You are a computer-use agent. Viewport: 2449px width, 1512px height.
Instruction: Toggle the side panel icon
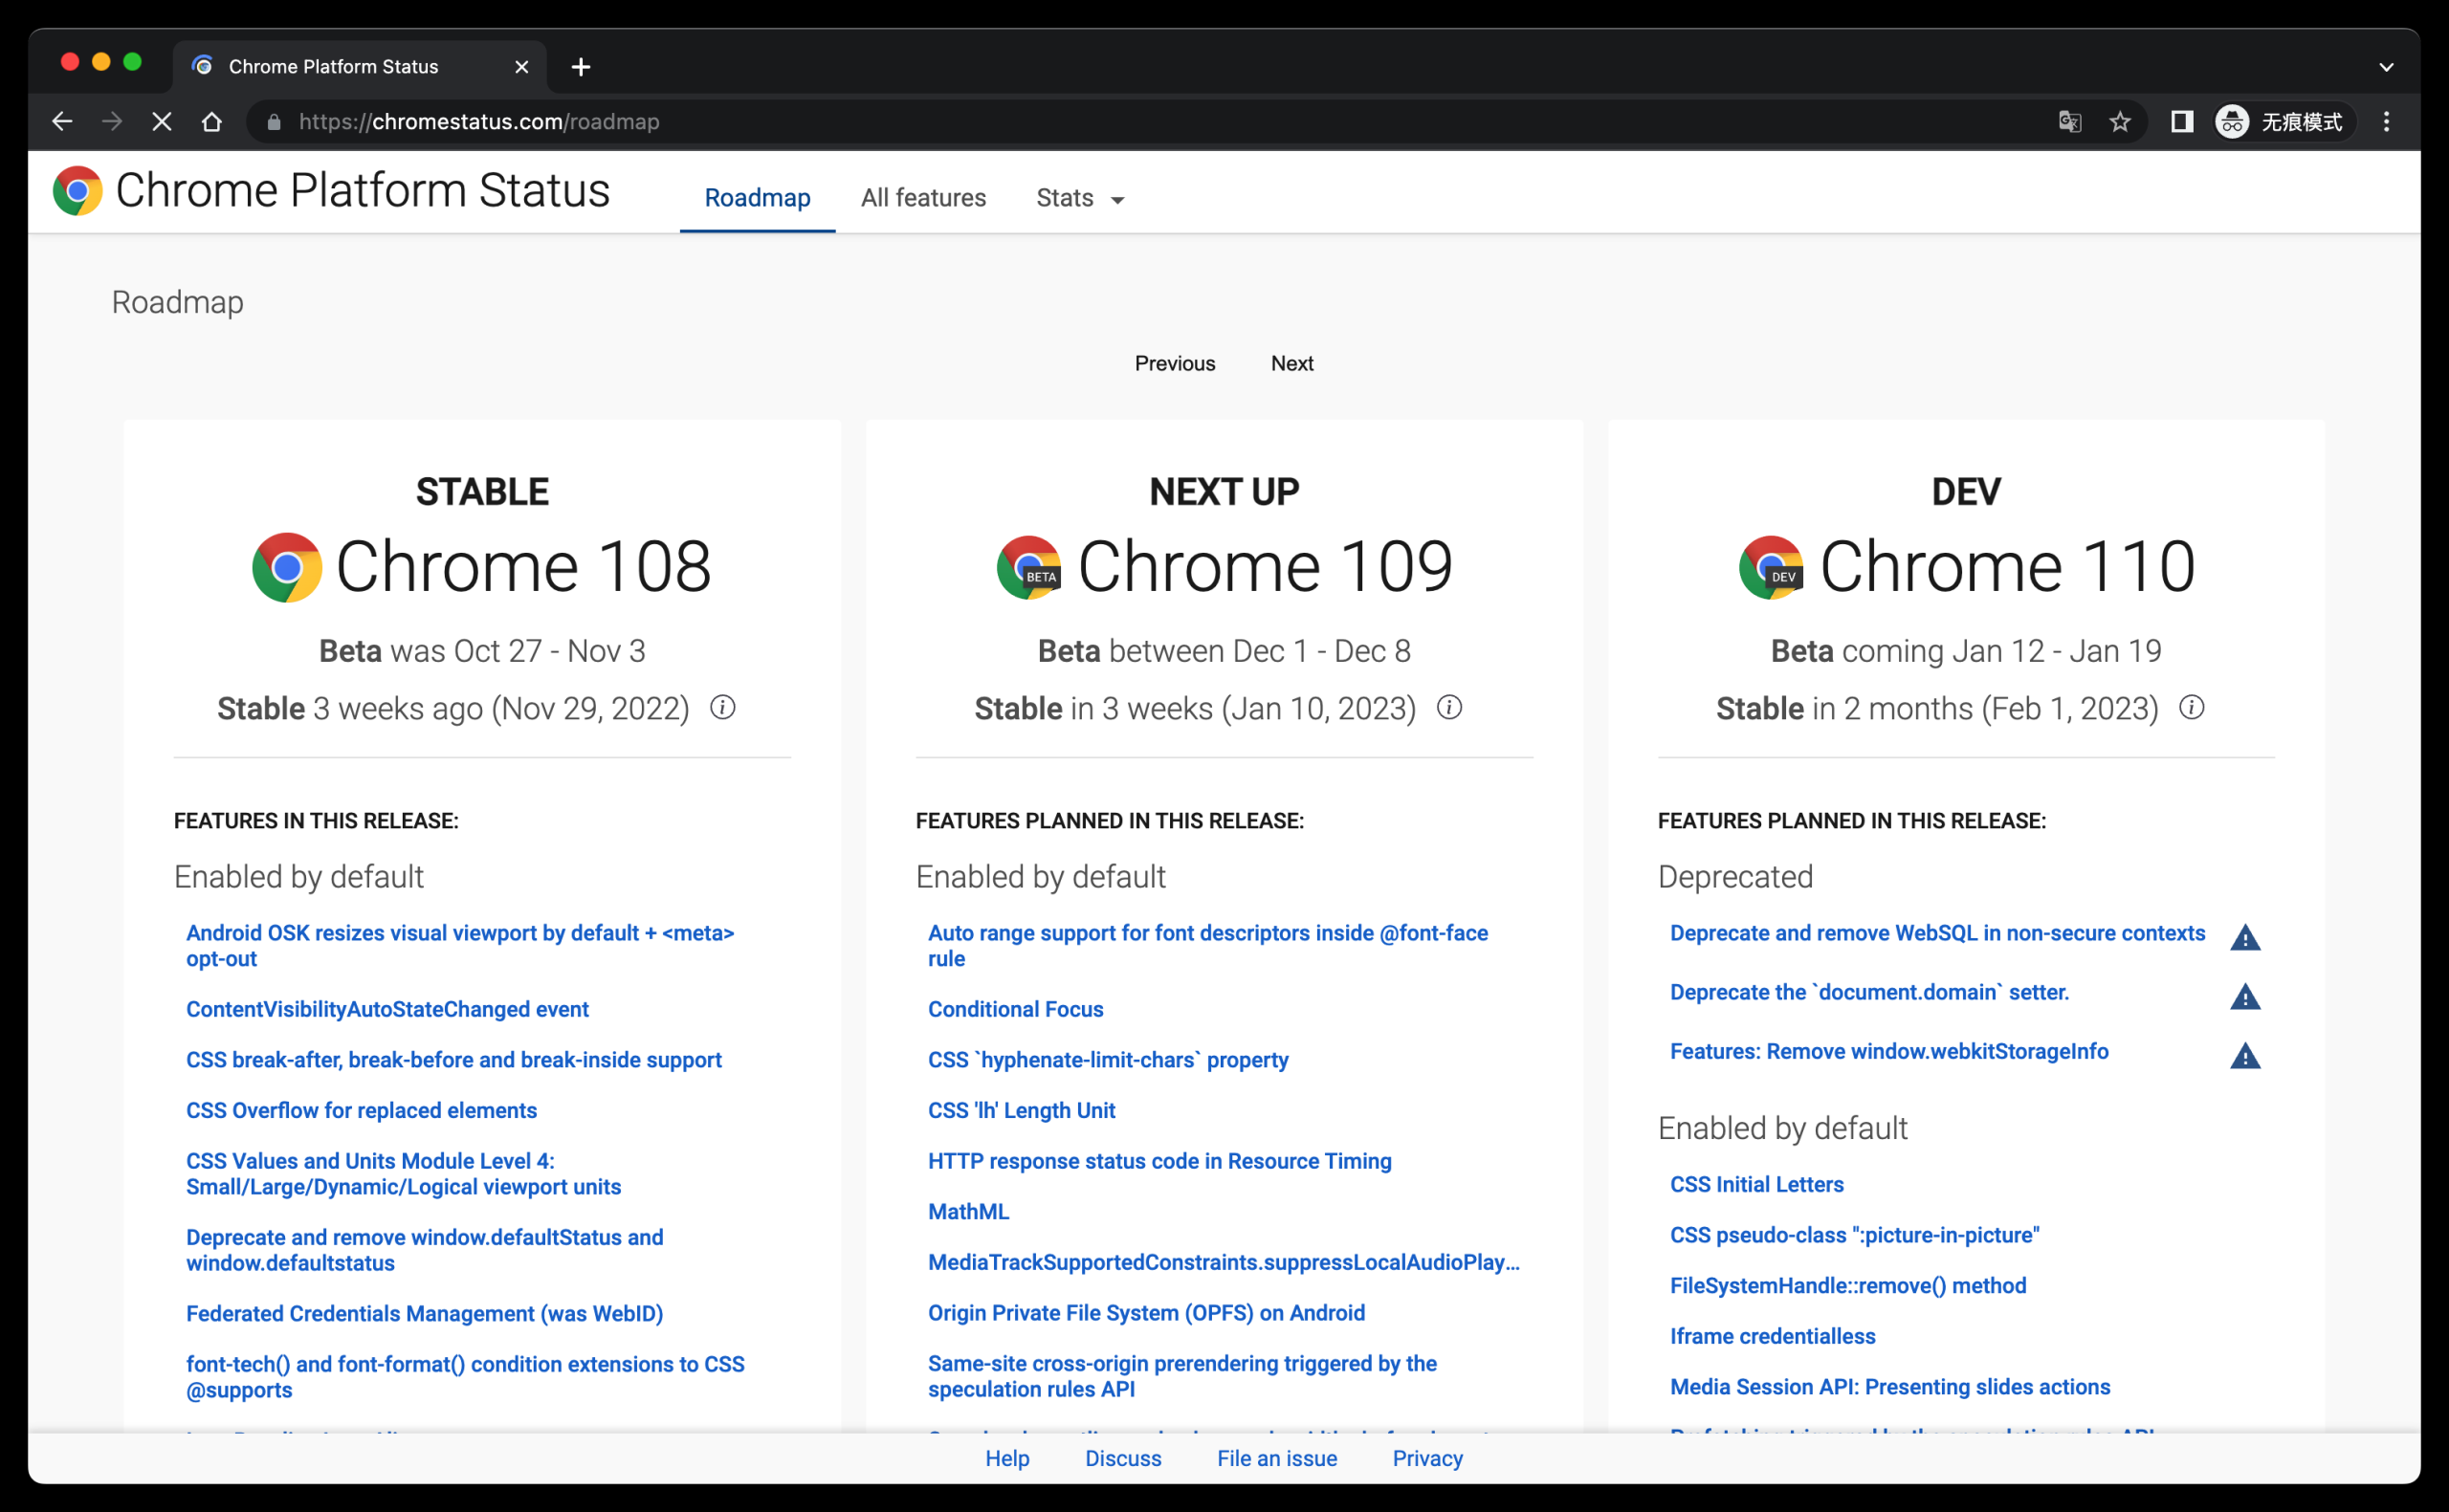[x=2182, y=122]
